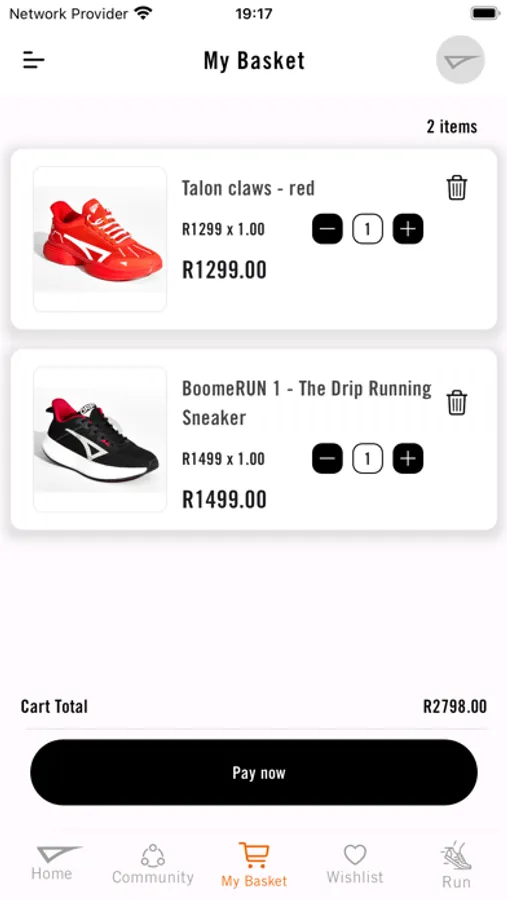Open the hamburger menu icon

[33, 60]
